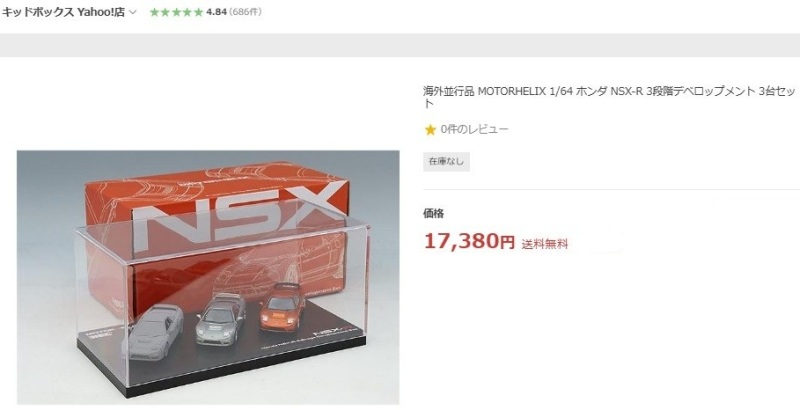The image size is (800, 410).
Task: Click the 17,380円 price amount
Action: click(x=469, y=241)
